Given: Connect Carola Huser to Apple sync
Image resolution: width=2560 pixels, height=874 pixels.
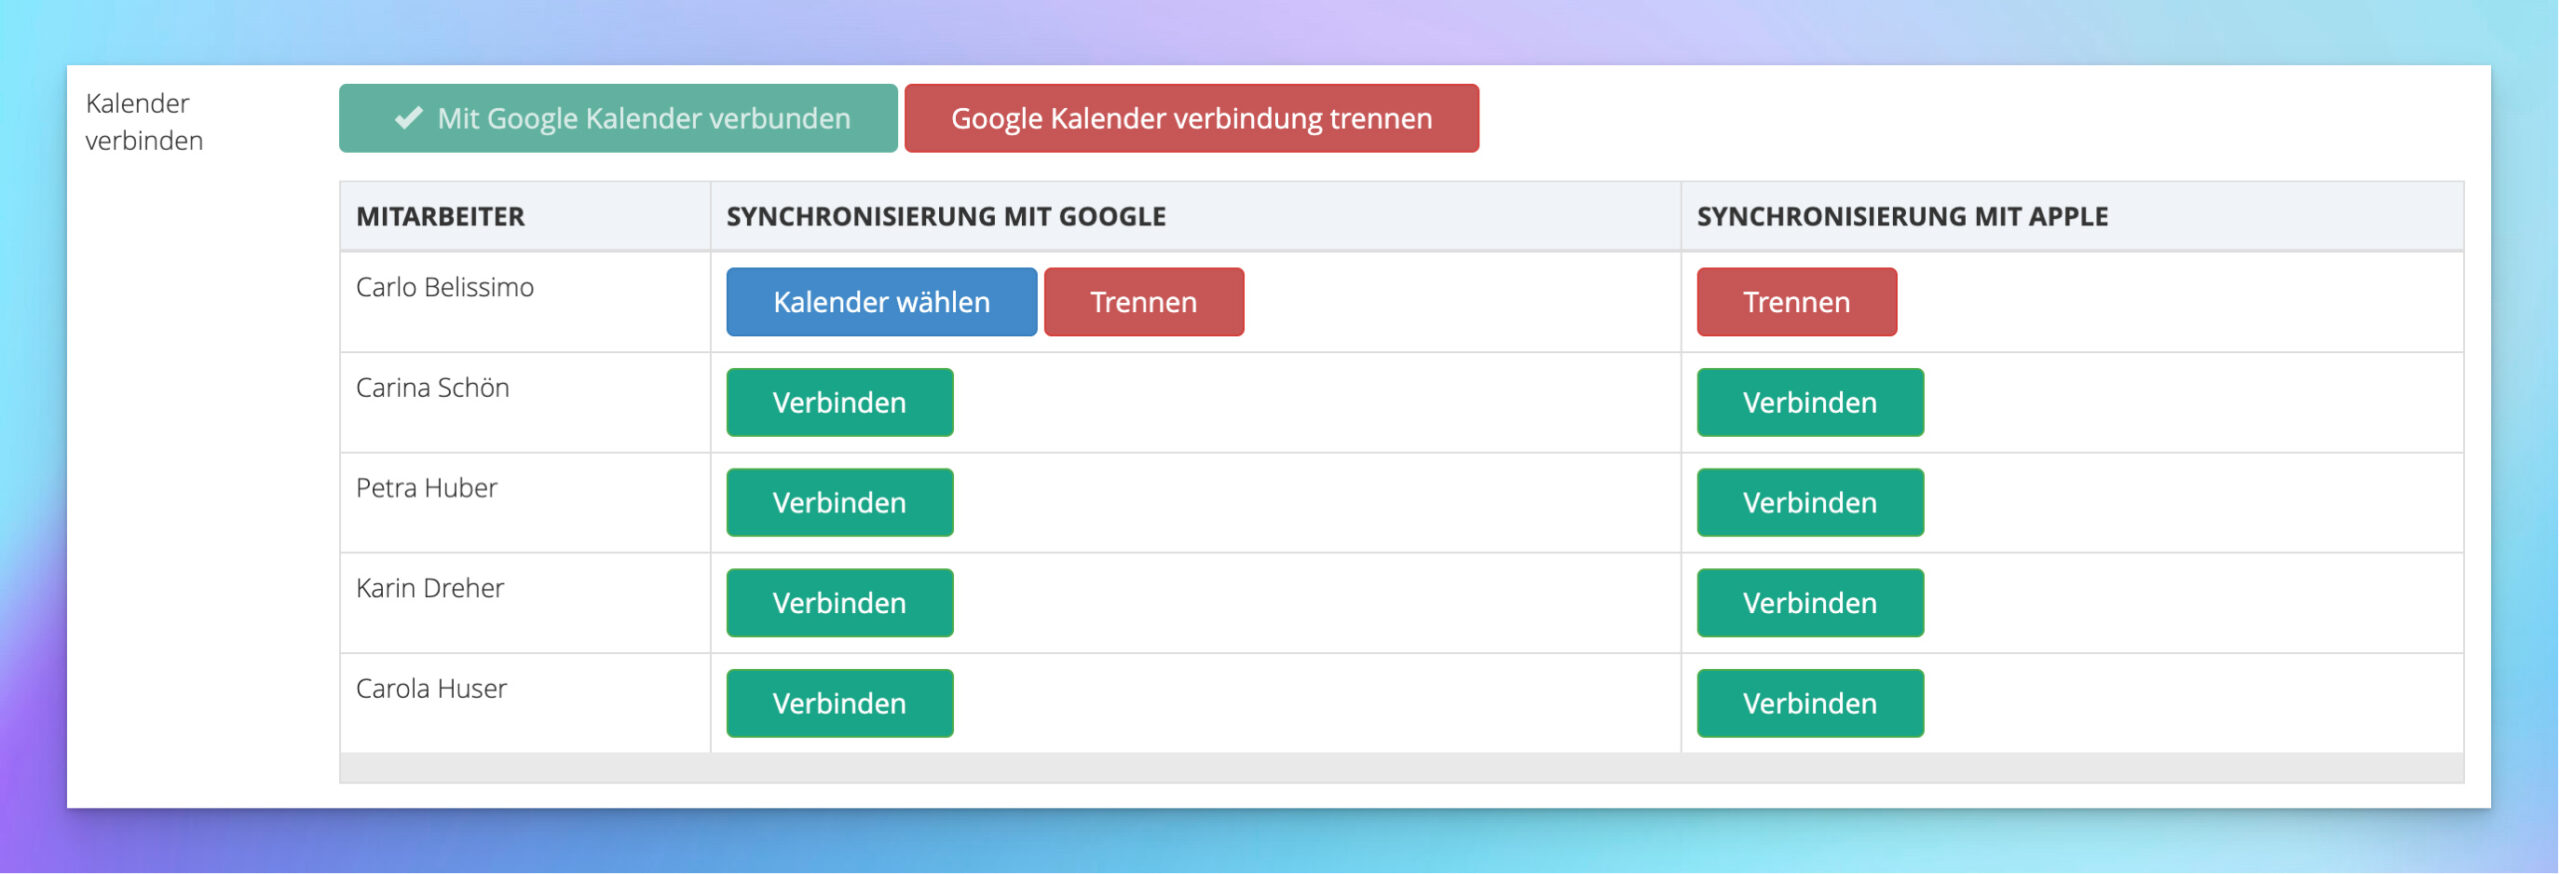Looking at the screenshot, I should [1809, 704].
